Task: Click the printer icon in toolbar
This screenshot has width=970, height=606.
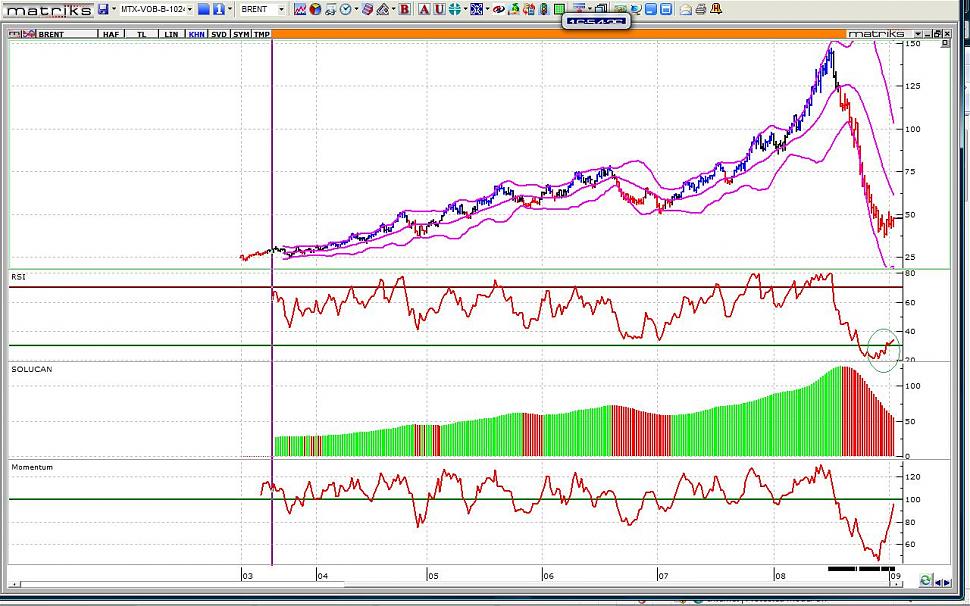Action: pyautogui.click(x=701, y=9)
